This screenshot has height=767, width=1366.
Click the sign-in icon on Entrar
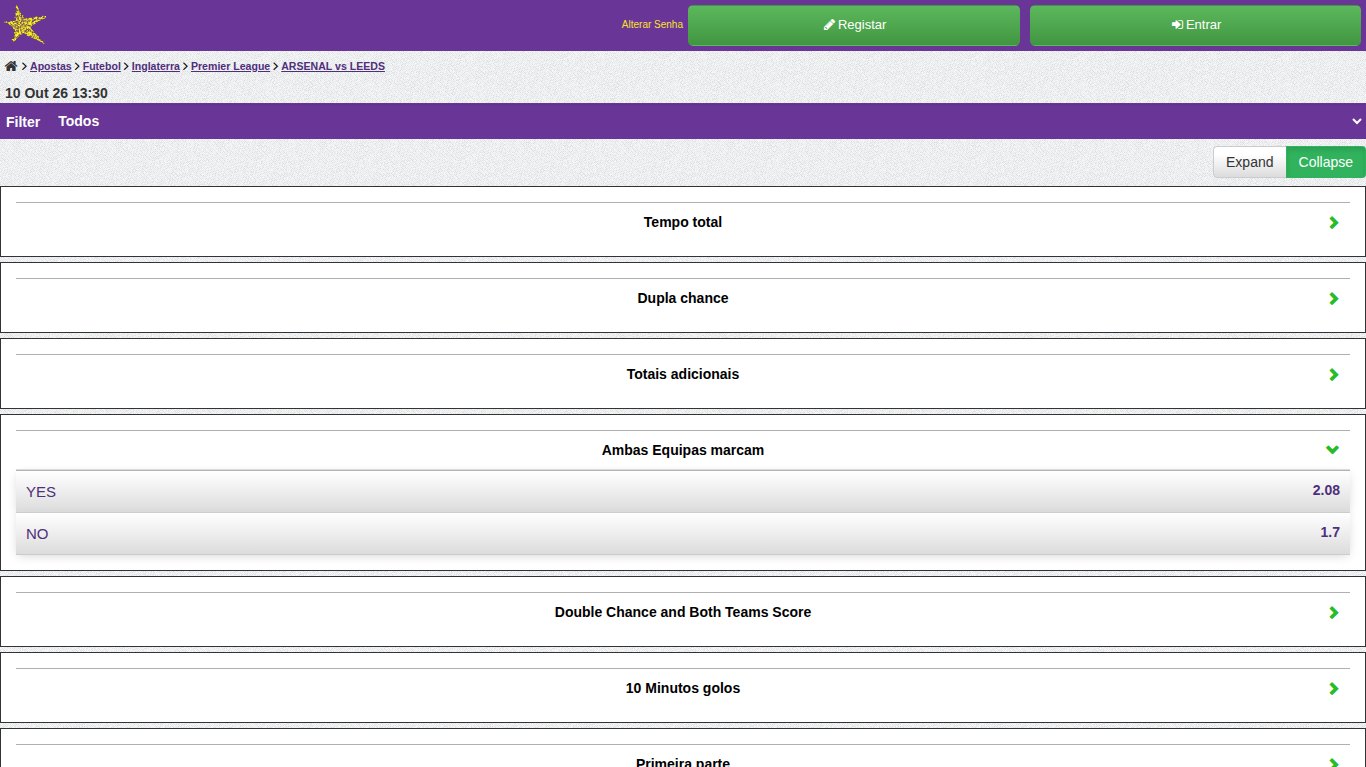(x=1177, y=25)
